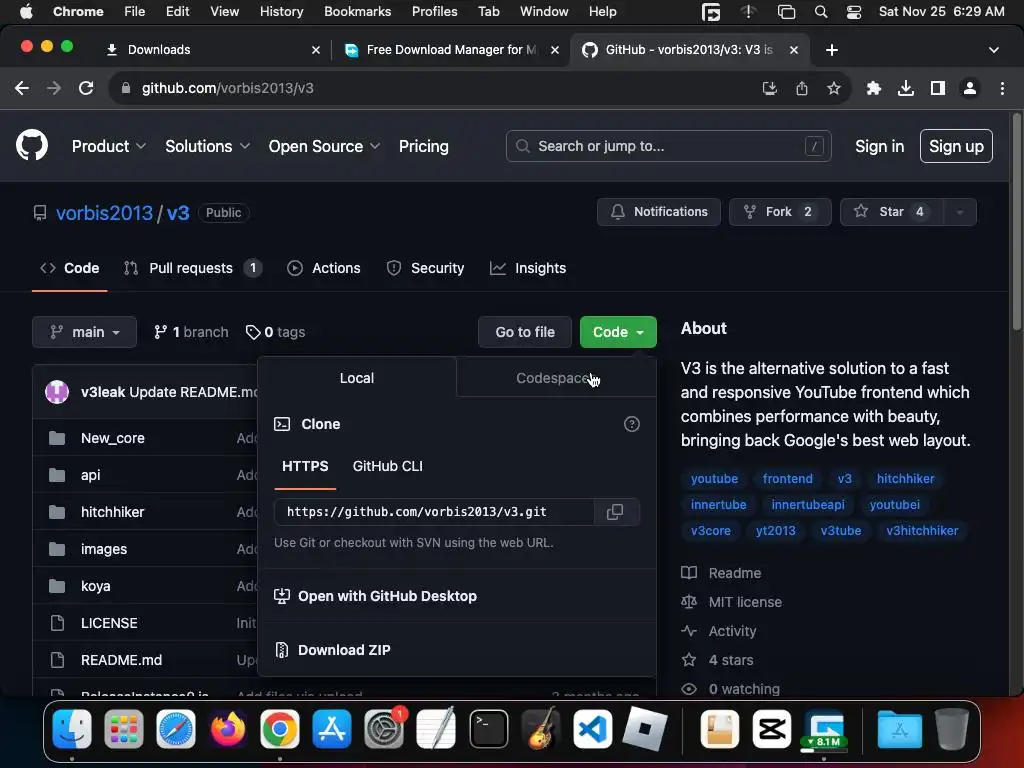Select the GitHub CLI clone option
This screenshot has width=1024, height=768.
(387, 466)
